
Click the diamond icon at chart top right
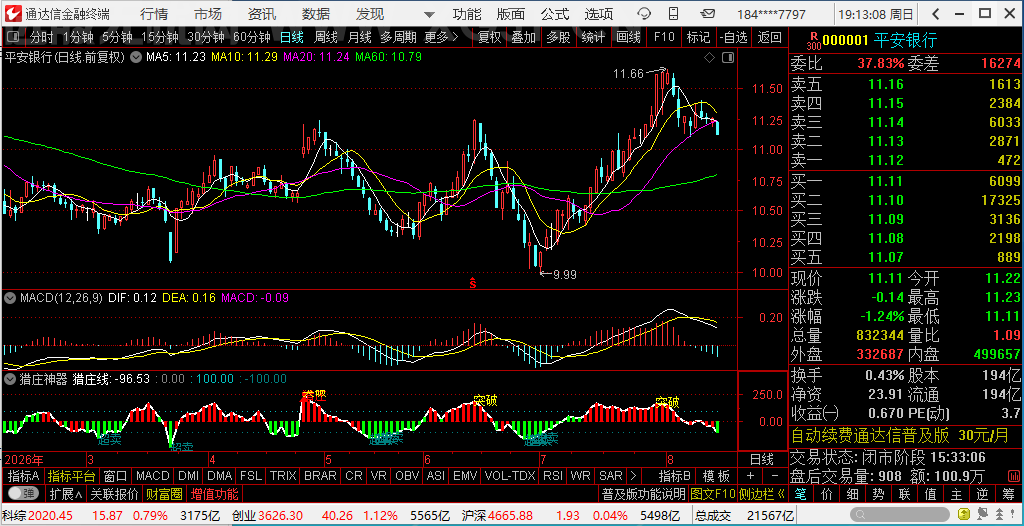point(709,58)
